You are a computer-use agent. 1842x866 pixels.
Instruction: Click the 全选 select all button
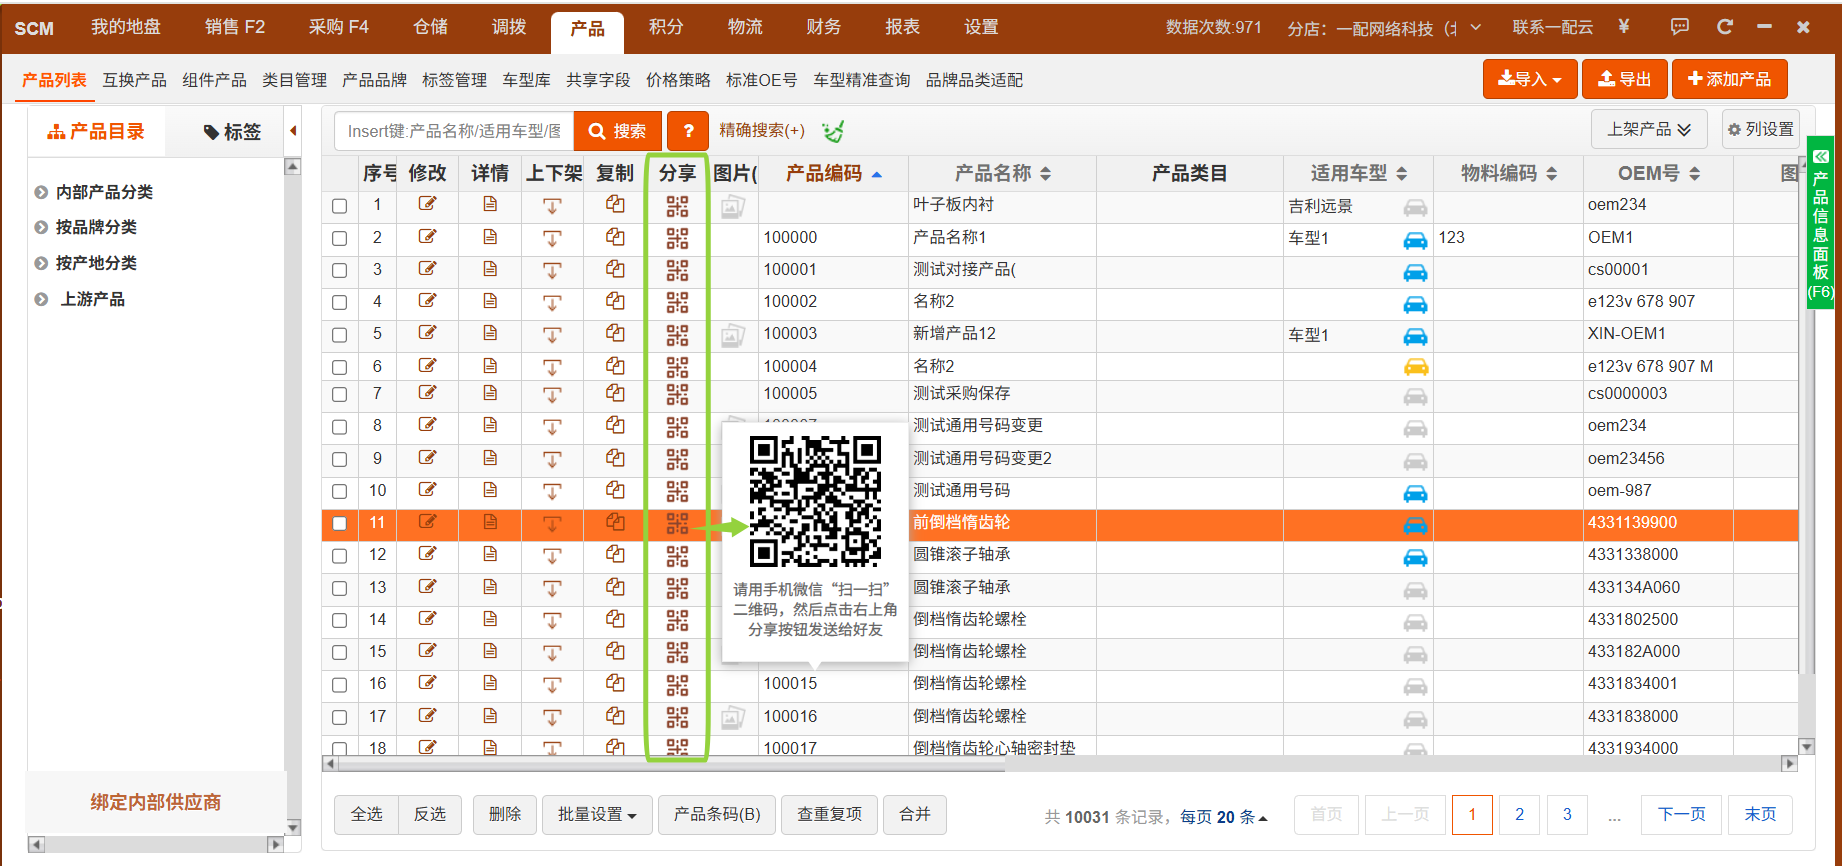[366, 815]
